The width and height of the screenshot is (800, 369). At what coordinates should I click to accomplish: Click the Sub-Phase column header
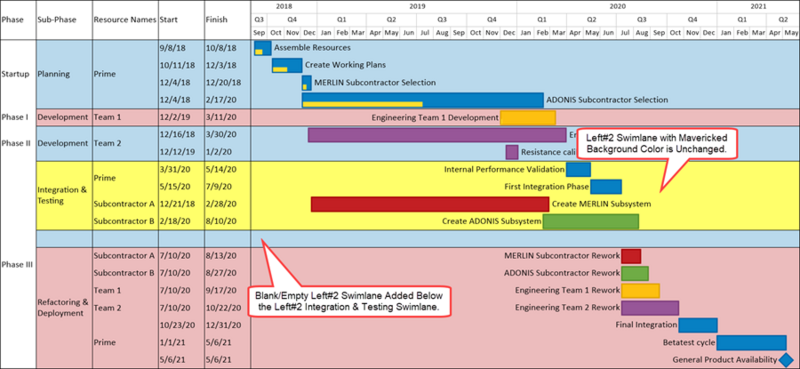[57, 20]
